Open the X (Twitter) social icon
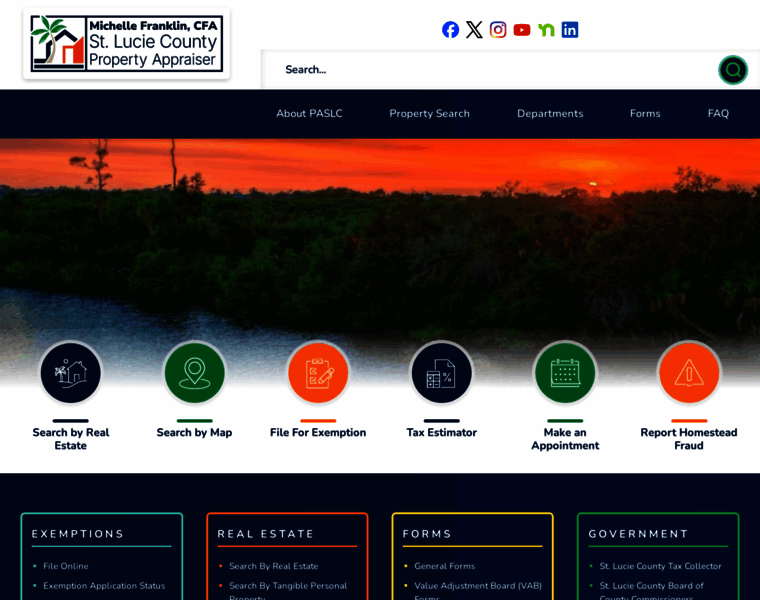 tap(474, 30)
